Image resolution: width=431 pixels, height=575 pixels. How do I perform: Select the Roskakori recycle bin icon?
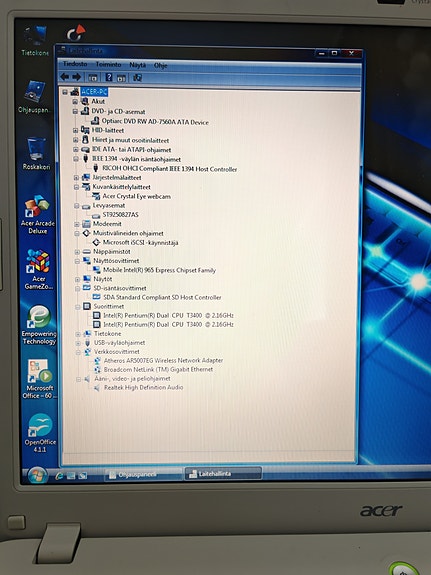click(36, 154)
